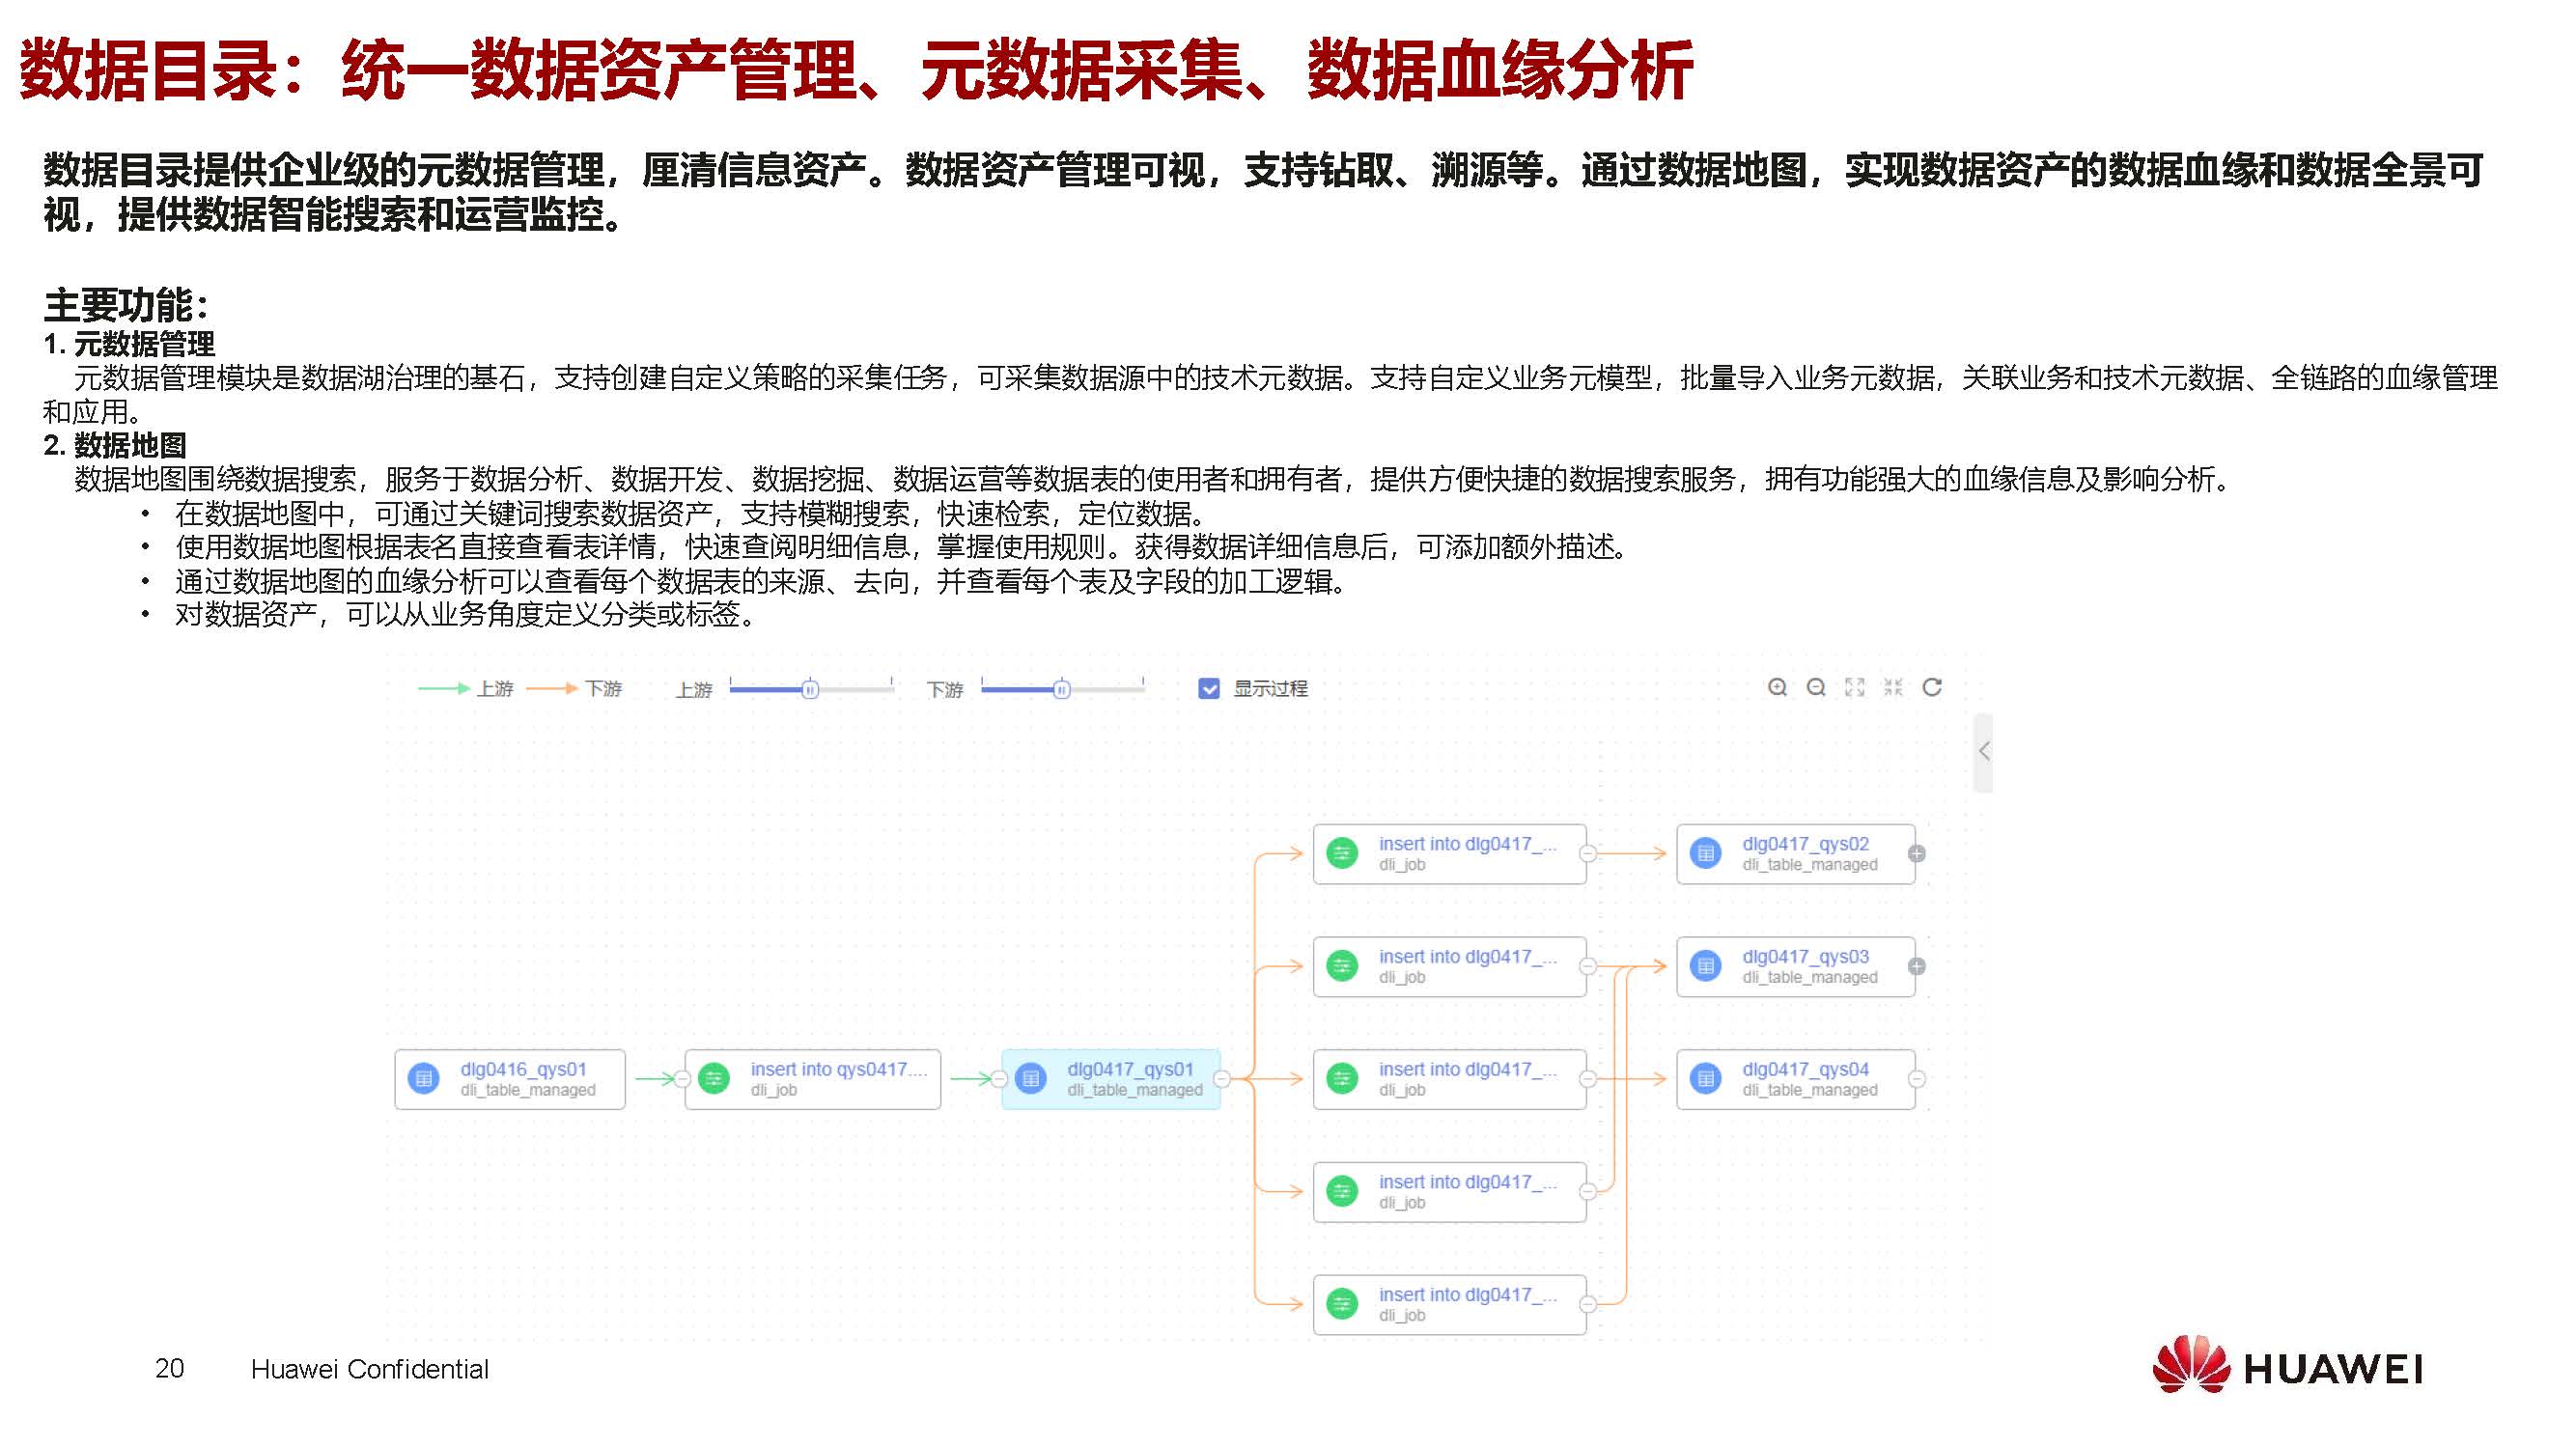The width and height of the screenshot is (2576, 1448).
Task: Click the fullscreen expand arrows icon
Action: tap(1854, 687)
